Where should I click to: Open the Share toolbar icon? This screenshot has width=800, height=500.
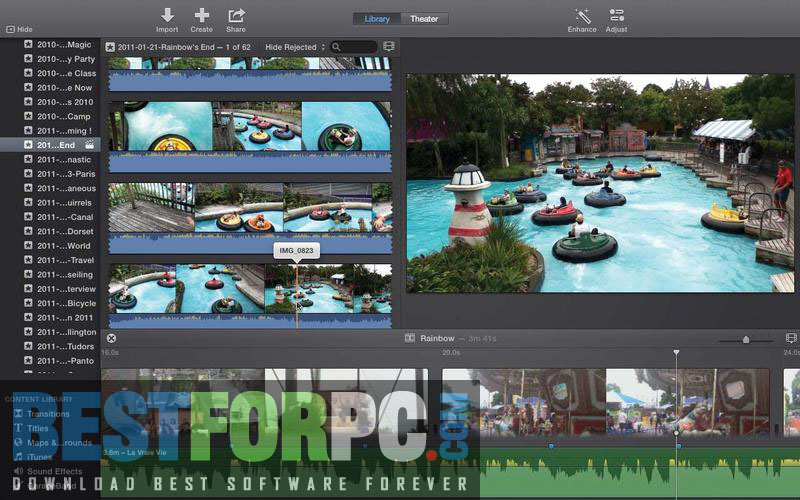236,15
